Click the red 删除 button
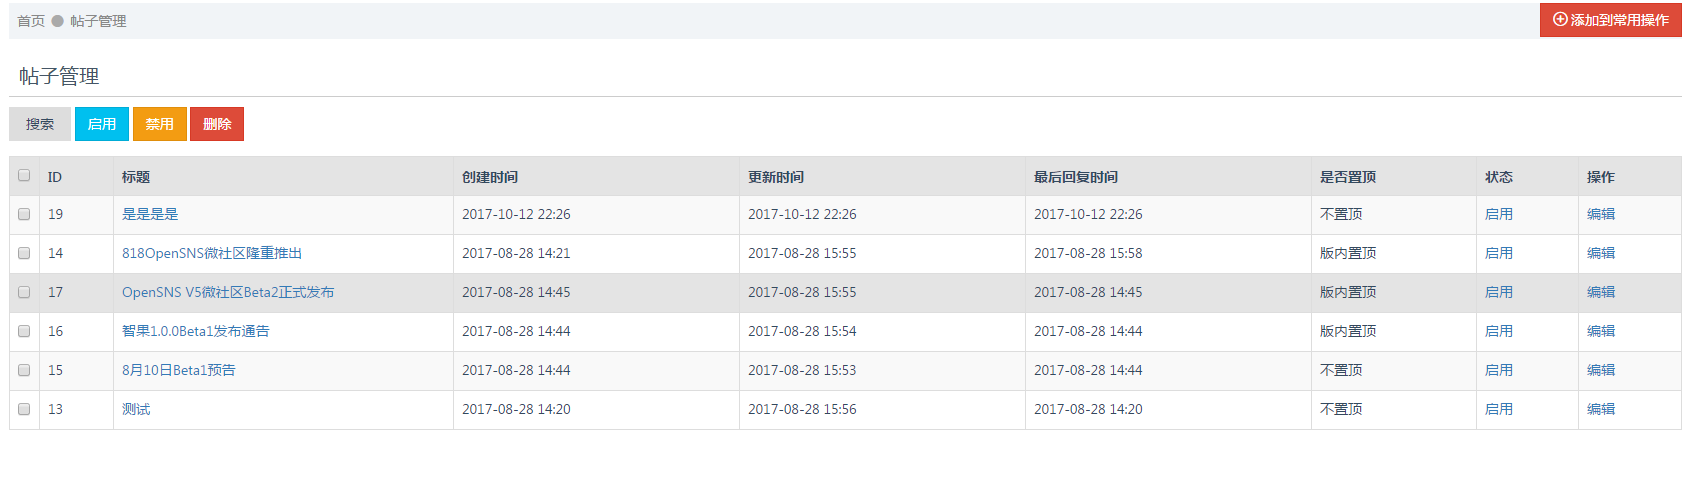This screenshot has width=1692, height=477. 217,124
